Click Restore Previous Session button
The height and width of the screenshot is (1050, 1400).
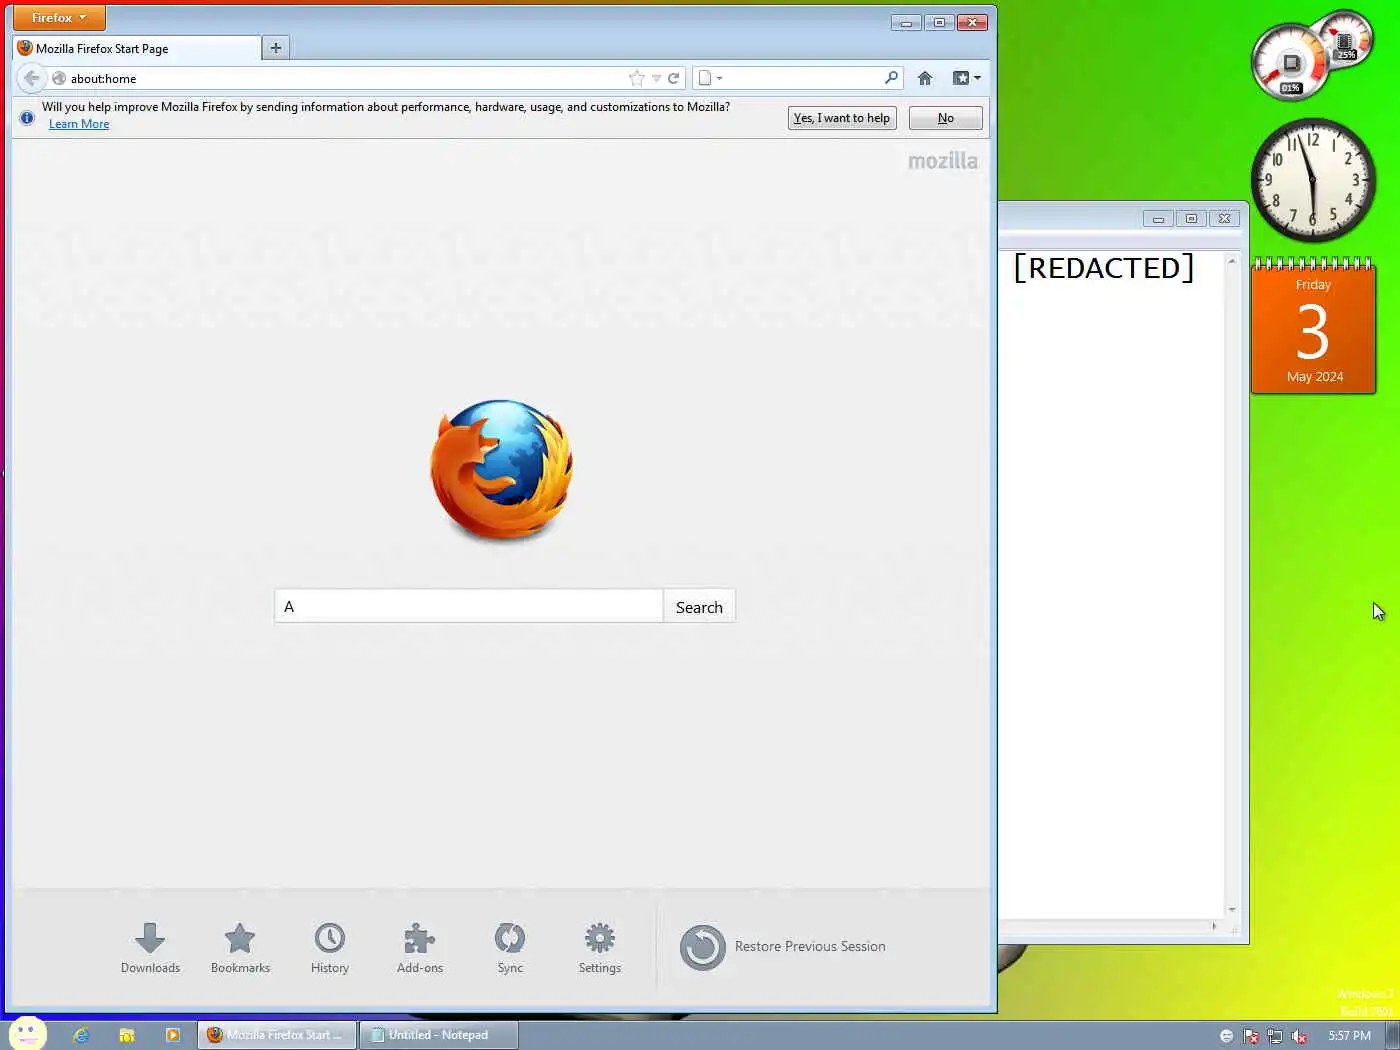coord(783,947)
